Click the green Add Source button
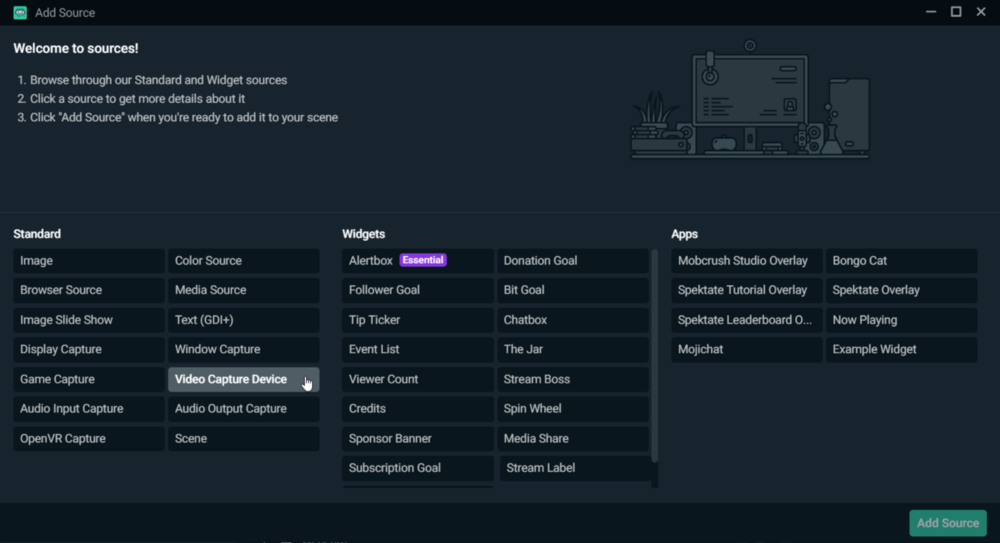 tap(948, 523)
